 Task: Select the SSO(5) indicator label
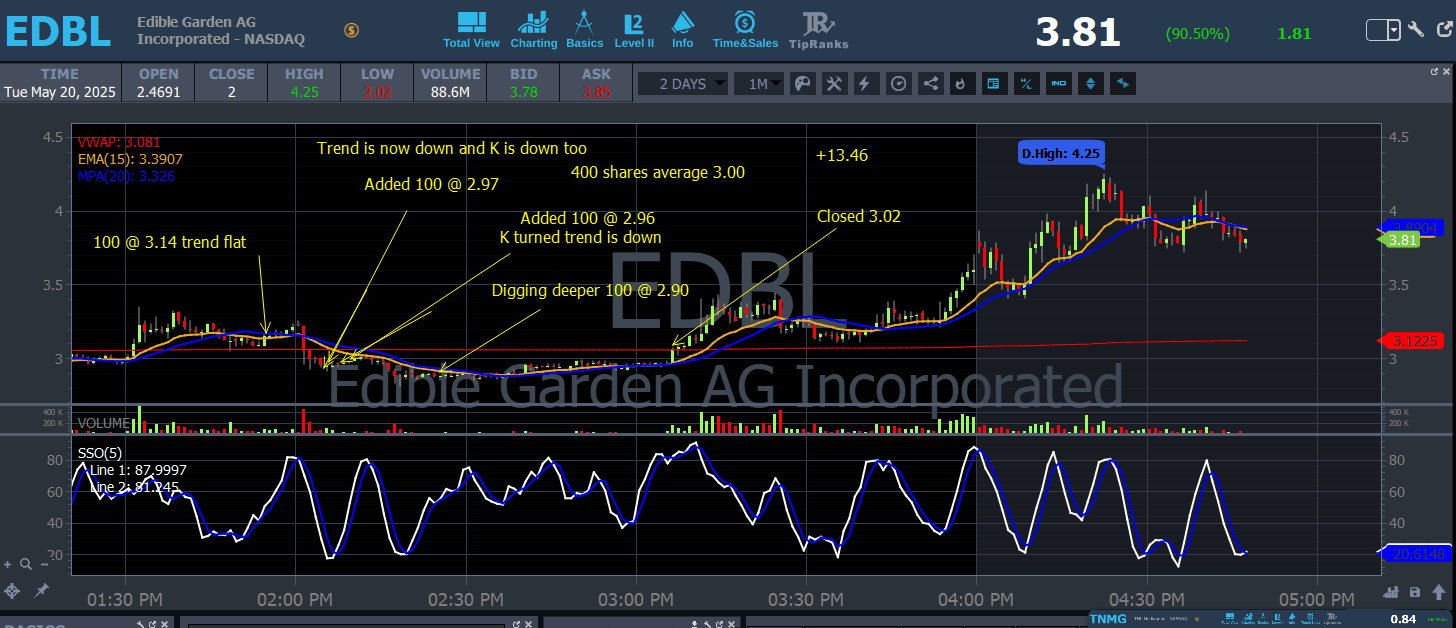(99, 452)
